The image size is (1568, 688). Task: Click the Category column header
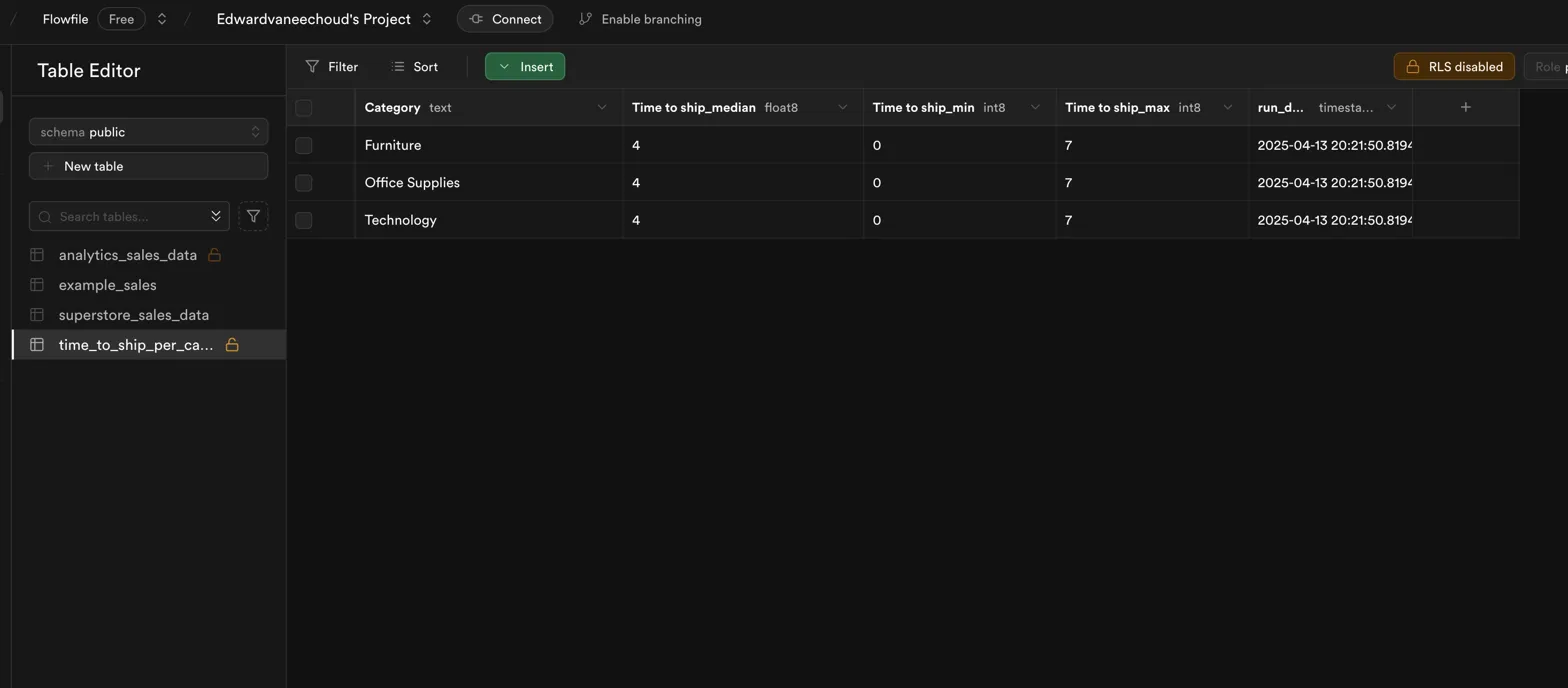(x=489, y=107)
